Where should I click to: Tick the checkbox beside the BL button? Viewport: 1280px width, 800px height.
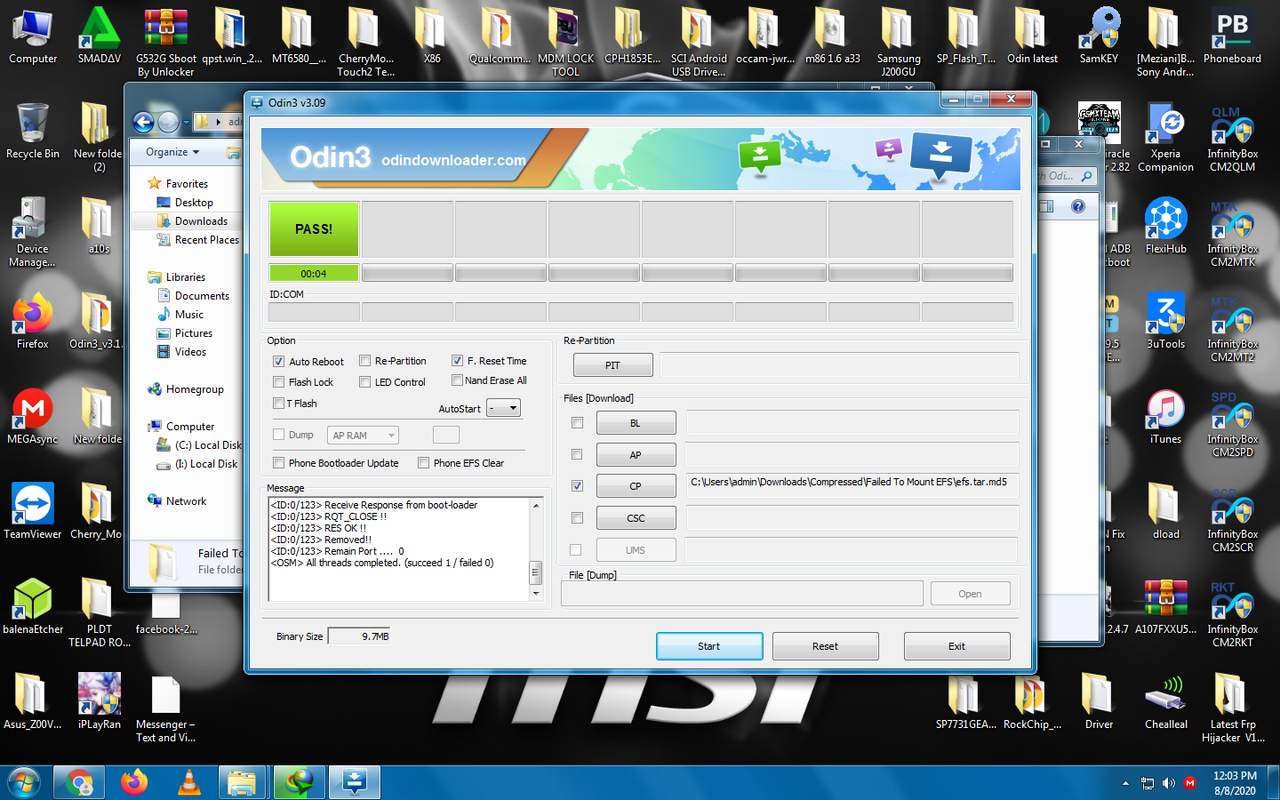tap(577, 423)
